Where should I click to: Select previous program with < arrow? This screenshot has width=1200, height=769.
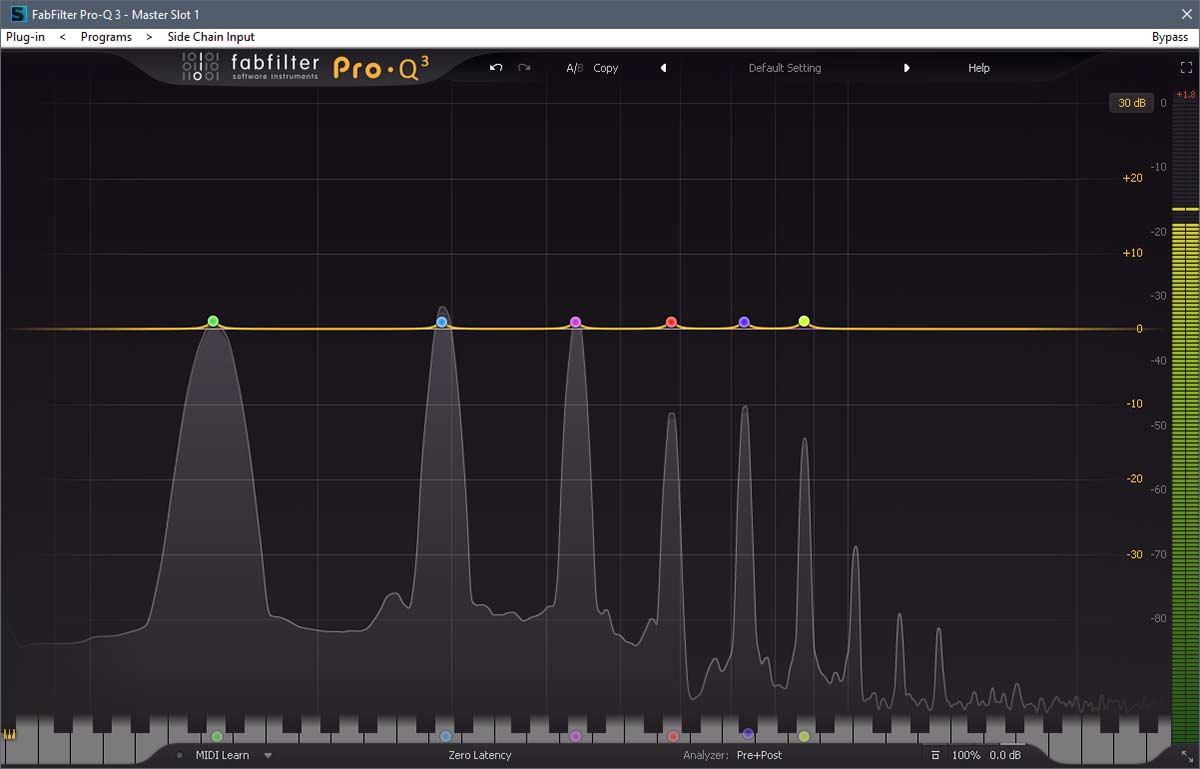(63, 37)
